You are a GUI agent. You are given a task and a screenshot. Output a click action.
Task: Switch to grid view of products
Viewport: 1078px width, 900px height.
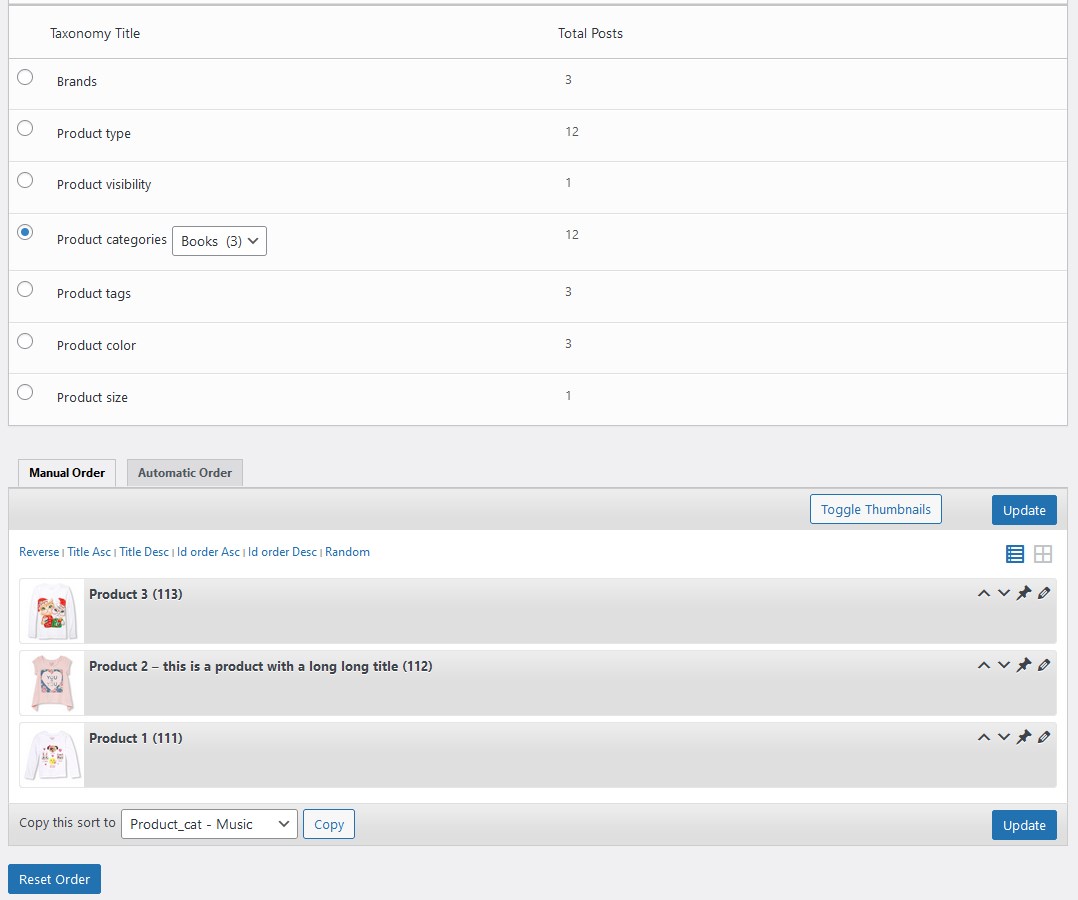[x=1043, y=553]
